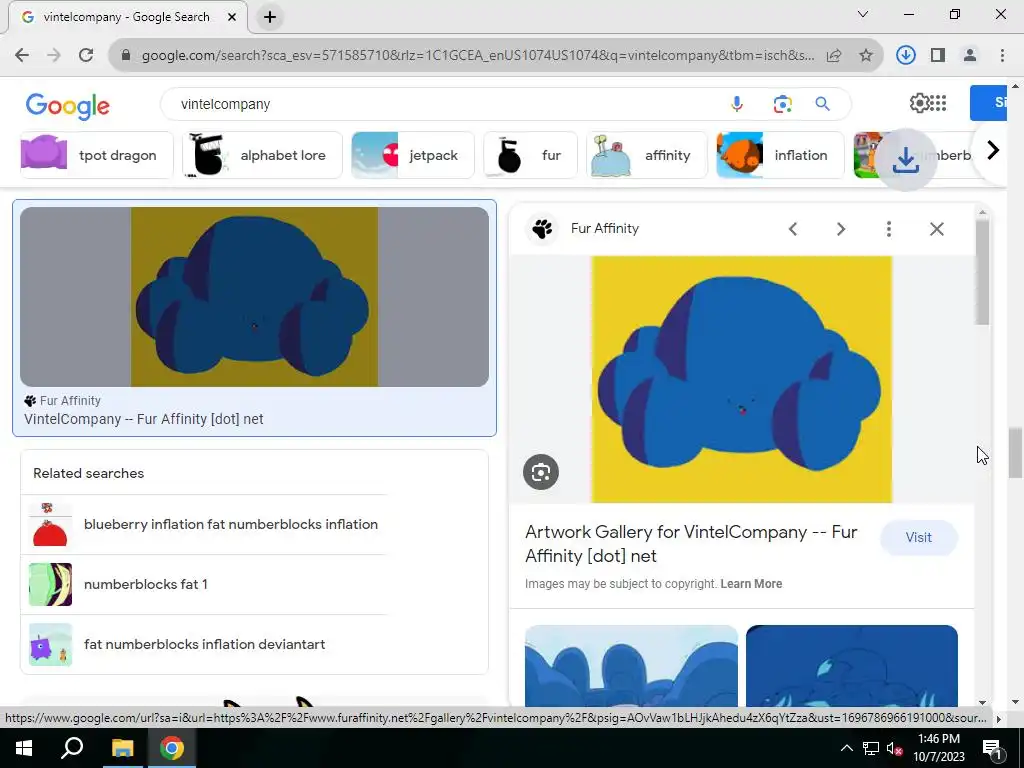This screenshot has width=1024, height=768.
Task: Open Artwork Gallery for VintelCompany title link
Action: pos(691,544)
